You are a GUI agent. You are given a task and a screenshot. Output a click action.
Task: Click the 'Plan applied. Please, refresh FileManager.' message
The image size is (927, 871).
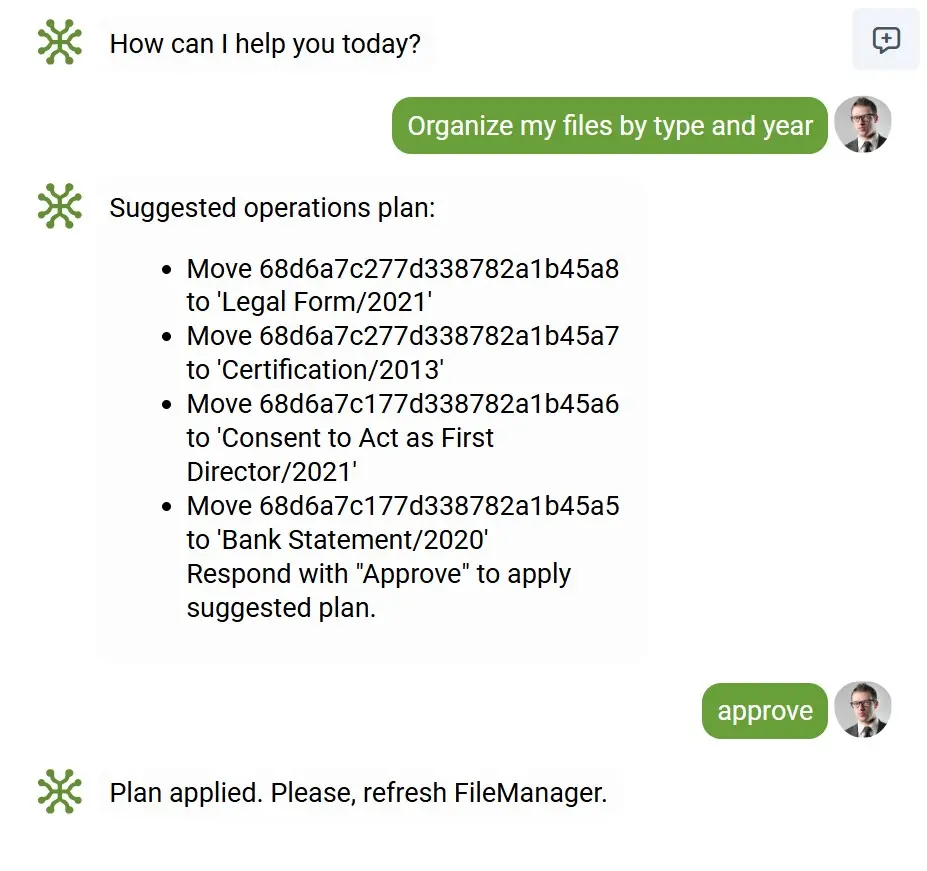point(358,793)
